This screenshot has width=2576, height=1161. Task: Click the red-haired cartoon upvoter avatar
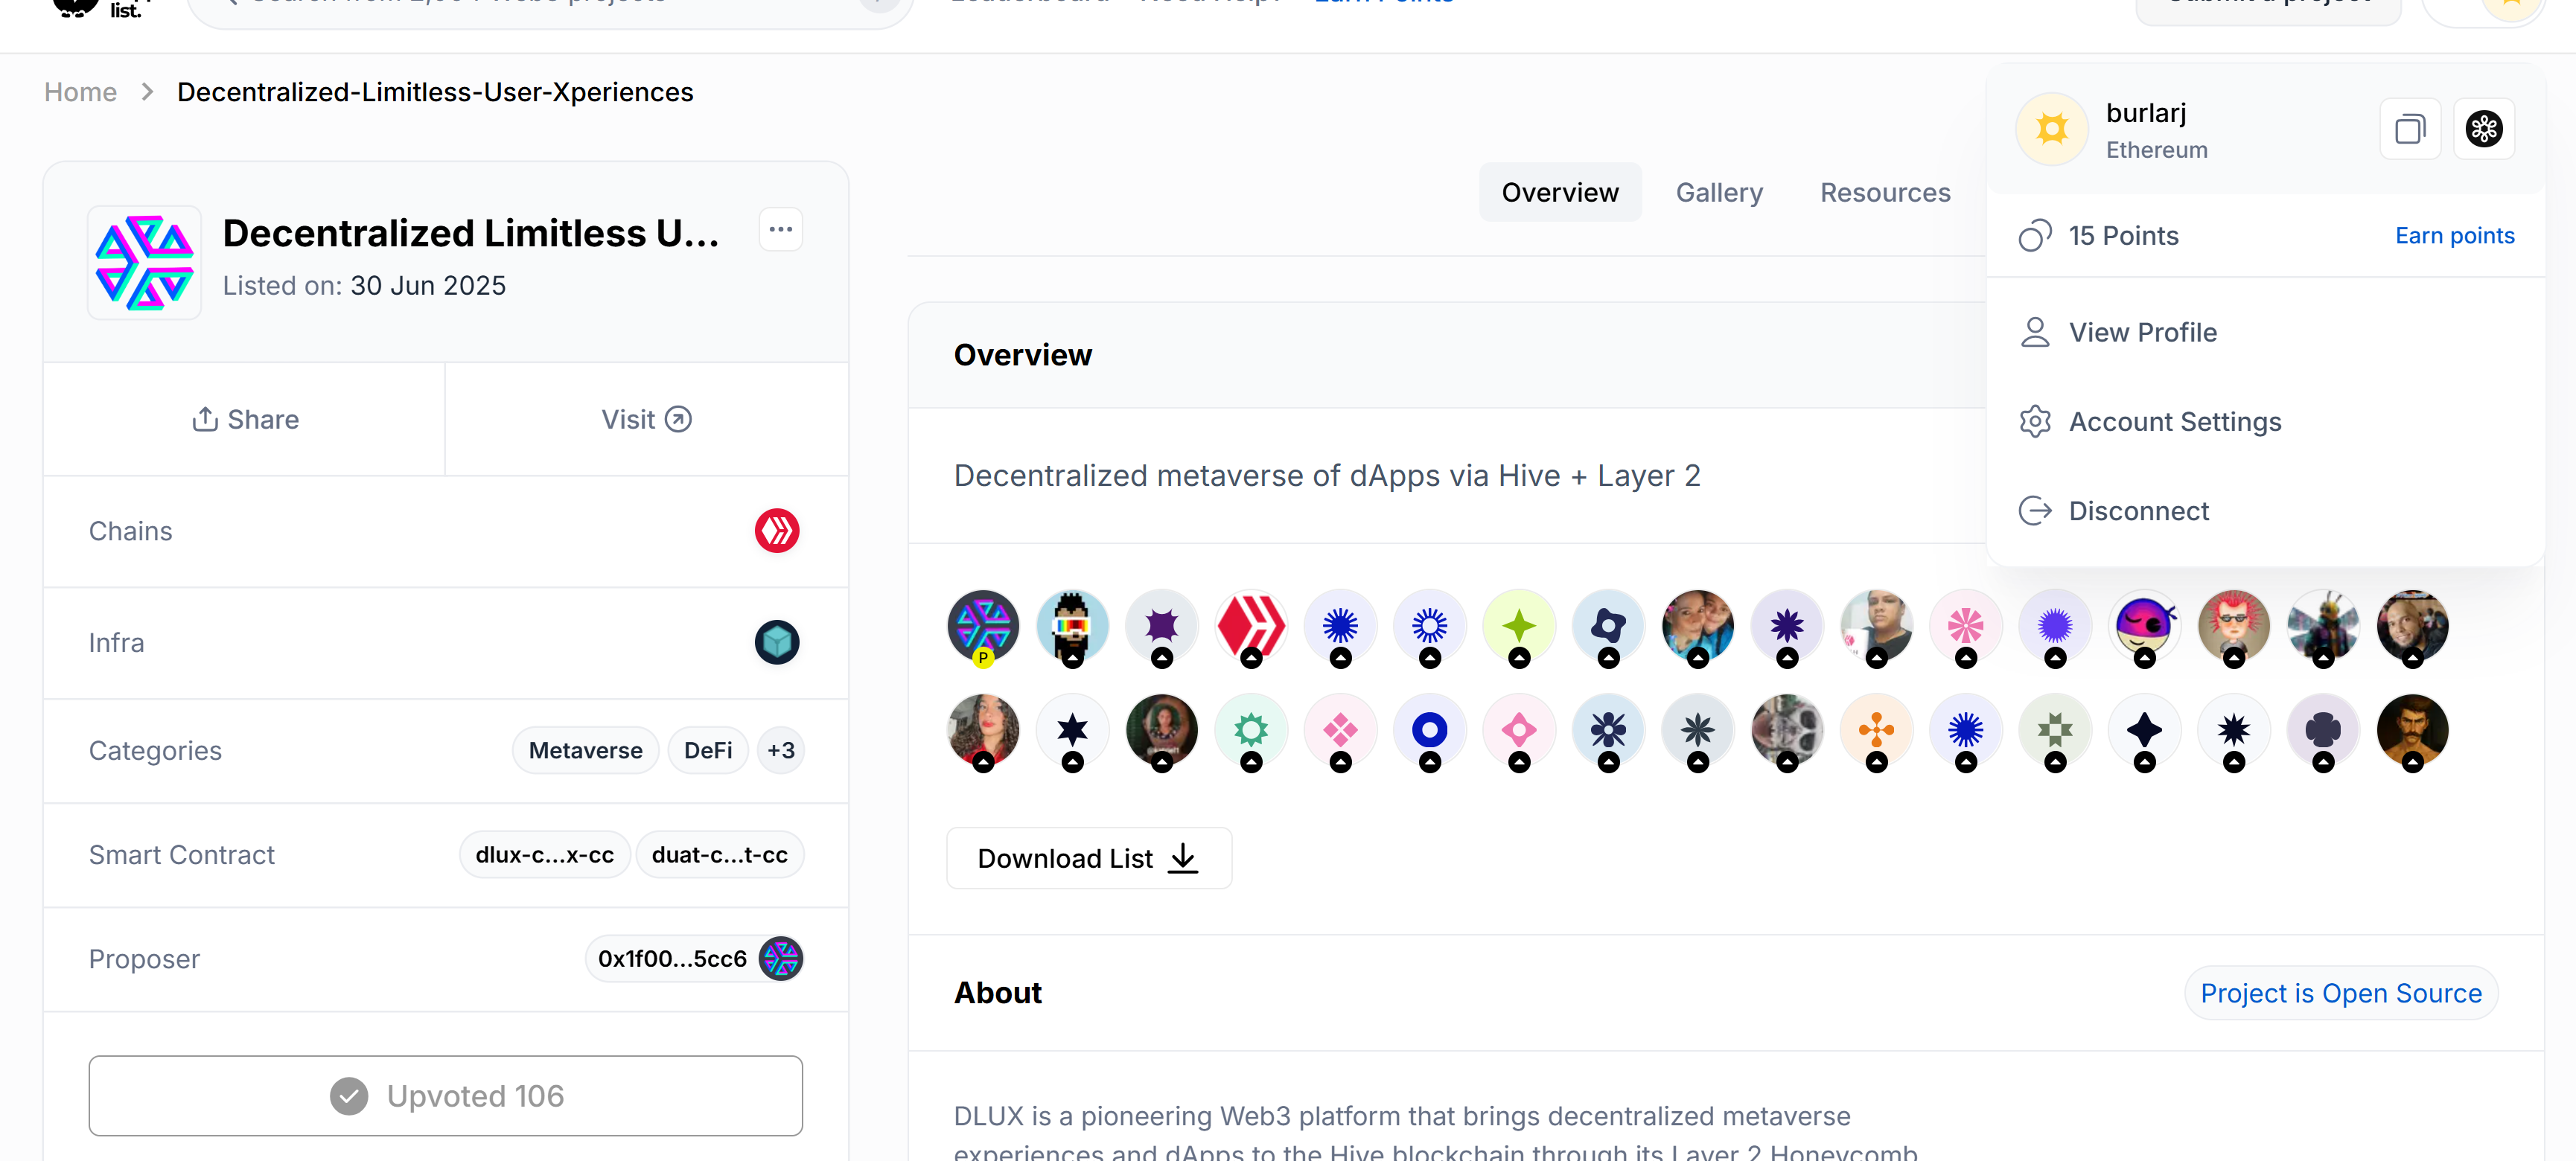pos(2234,627)
